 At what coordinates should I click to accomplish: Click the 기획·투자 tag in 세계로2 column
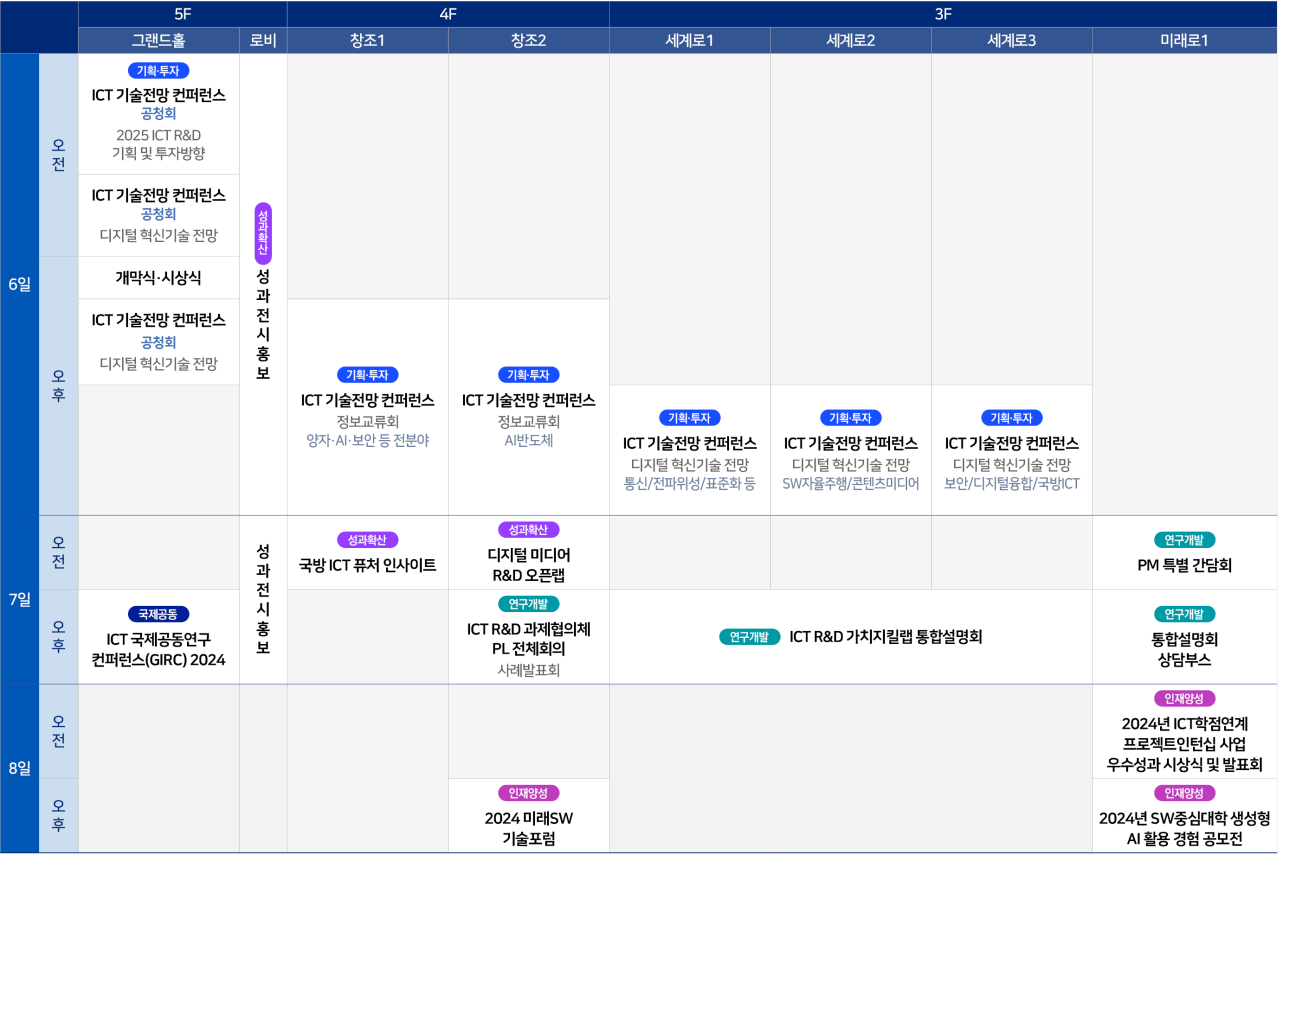(850, 418)
